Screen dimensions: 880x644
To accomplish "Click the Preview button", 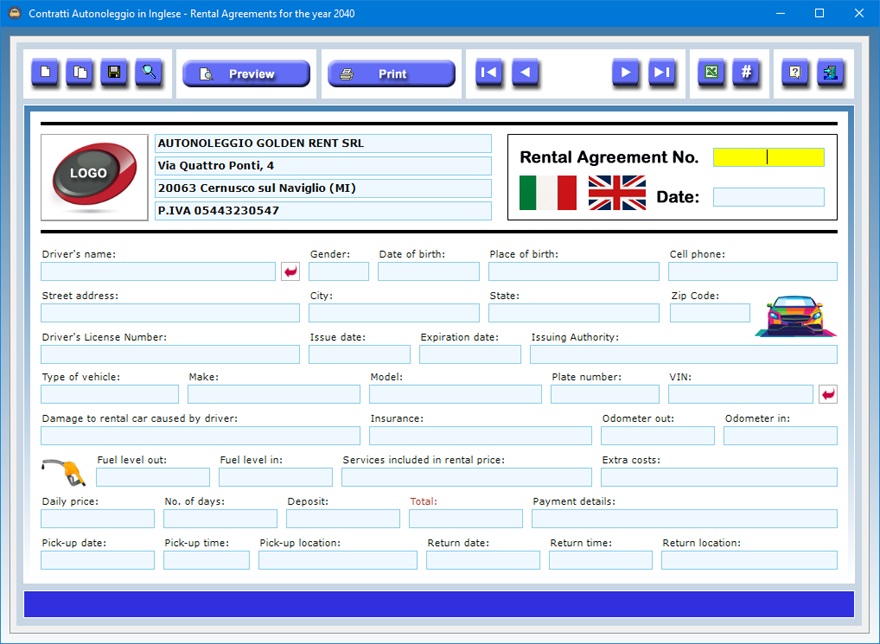I will (x=246, y=74).
